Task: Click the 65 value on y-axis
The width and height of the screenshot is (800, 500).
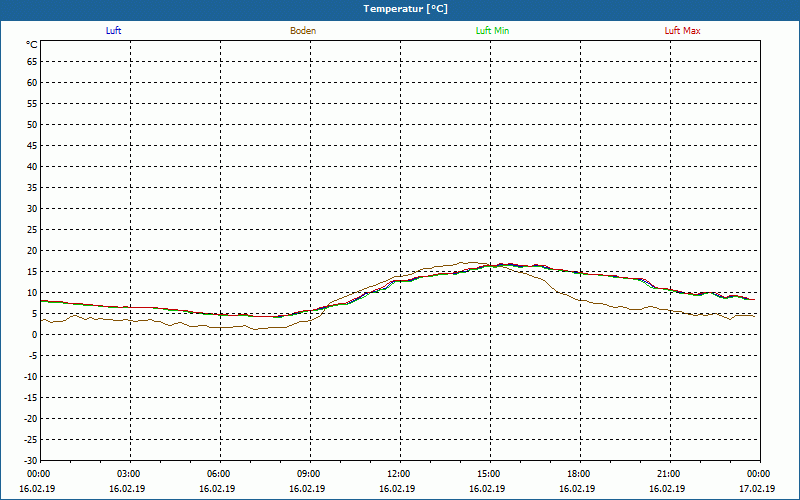Action: (32, 62)
